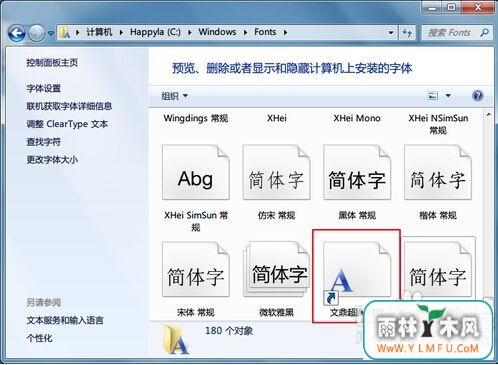Select the 文鼎 shortcut font icon
This screenshot has height=365, width=498.
pyautogui.click(x=357, y=272)
